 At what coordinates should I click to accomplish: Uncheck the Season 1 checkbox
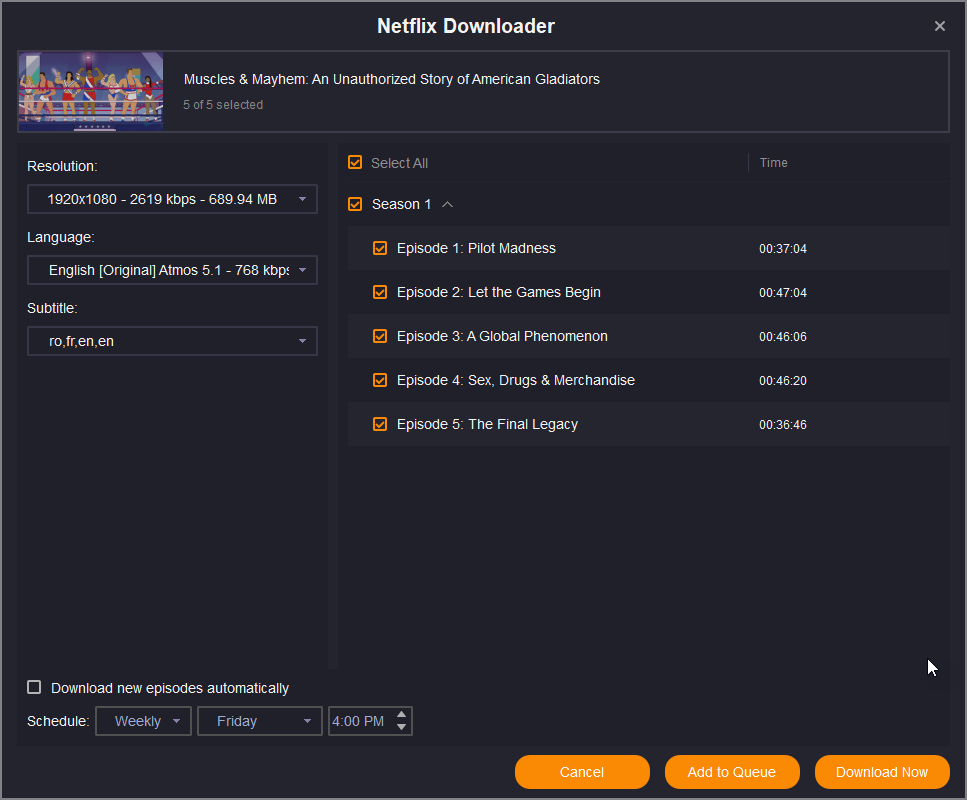355,204
